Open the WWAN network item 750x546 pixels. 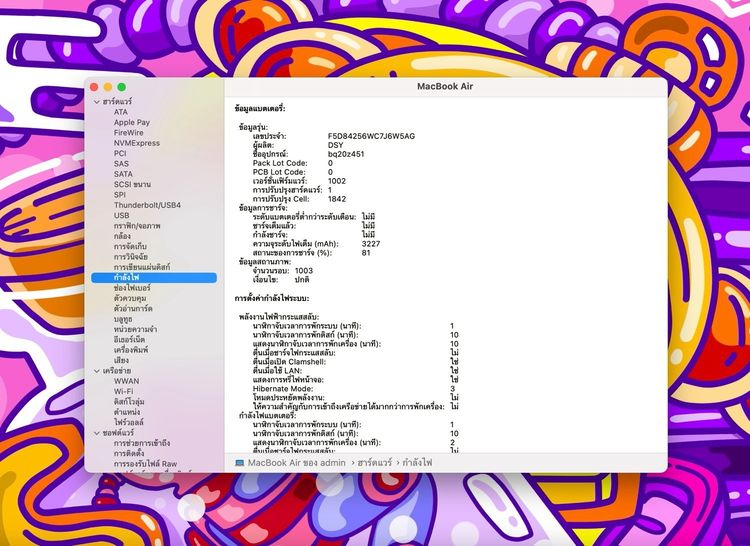126,381
